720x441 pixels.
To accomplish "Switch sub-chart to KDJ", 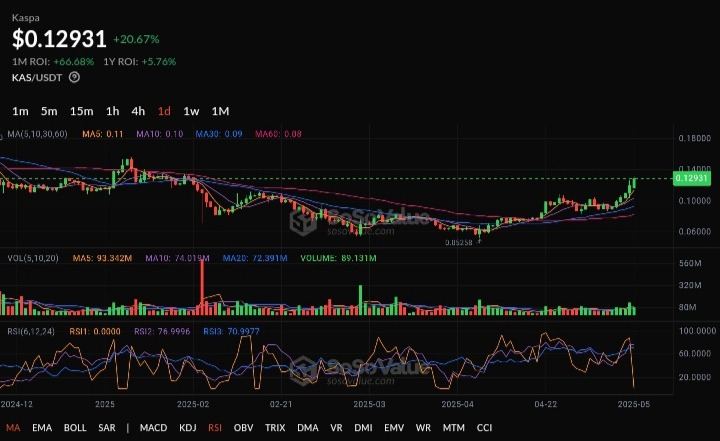I will (189, 428).
